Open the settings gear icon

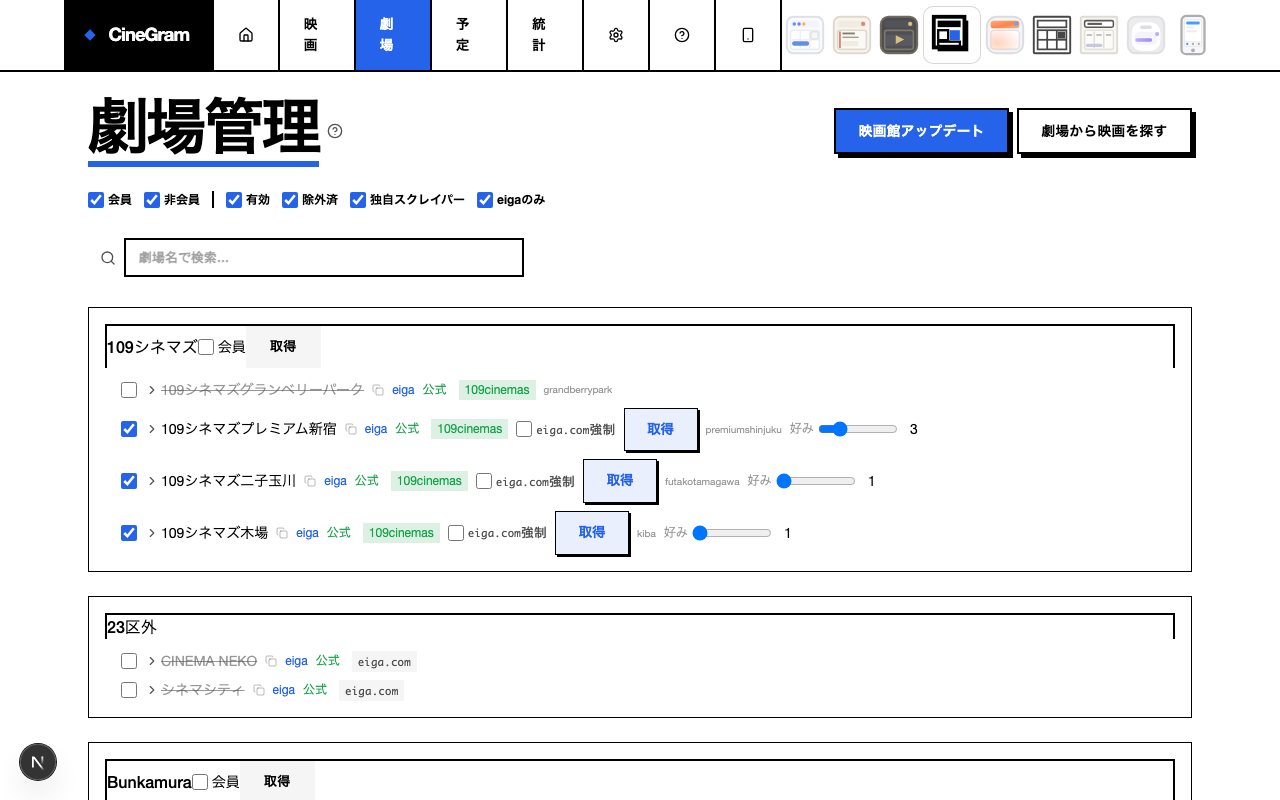point(616,34)
